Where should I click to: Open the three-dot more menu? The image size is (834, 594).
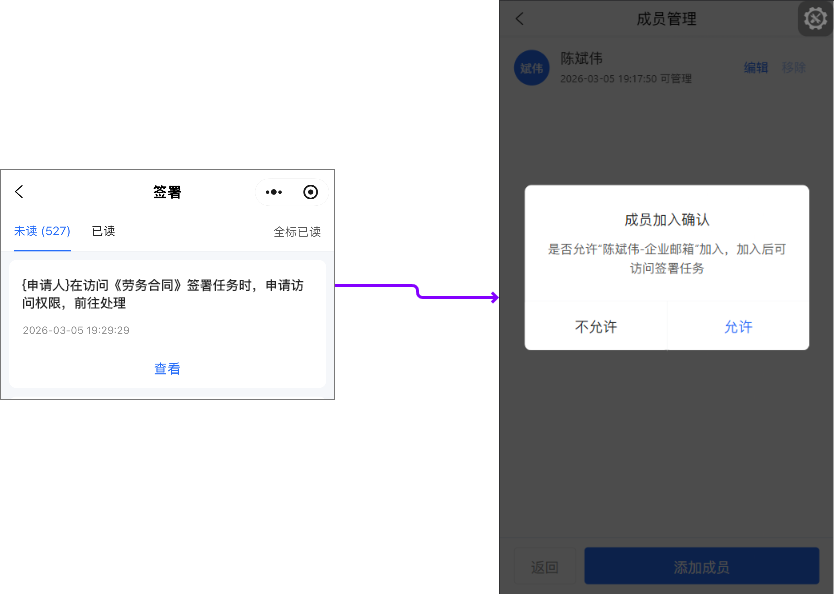[x=274, y=192]
